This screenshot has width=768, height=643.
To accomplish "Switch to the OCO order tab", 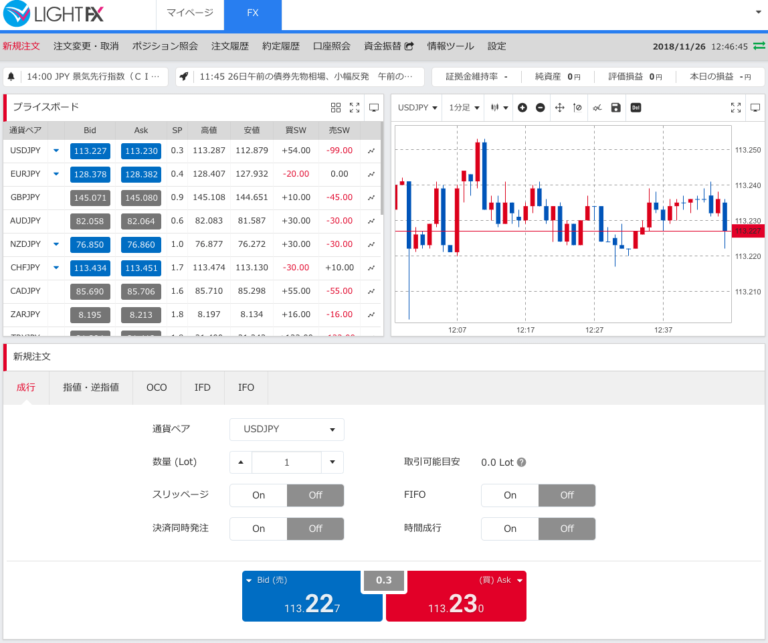I will [157, 387].
